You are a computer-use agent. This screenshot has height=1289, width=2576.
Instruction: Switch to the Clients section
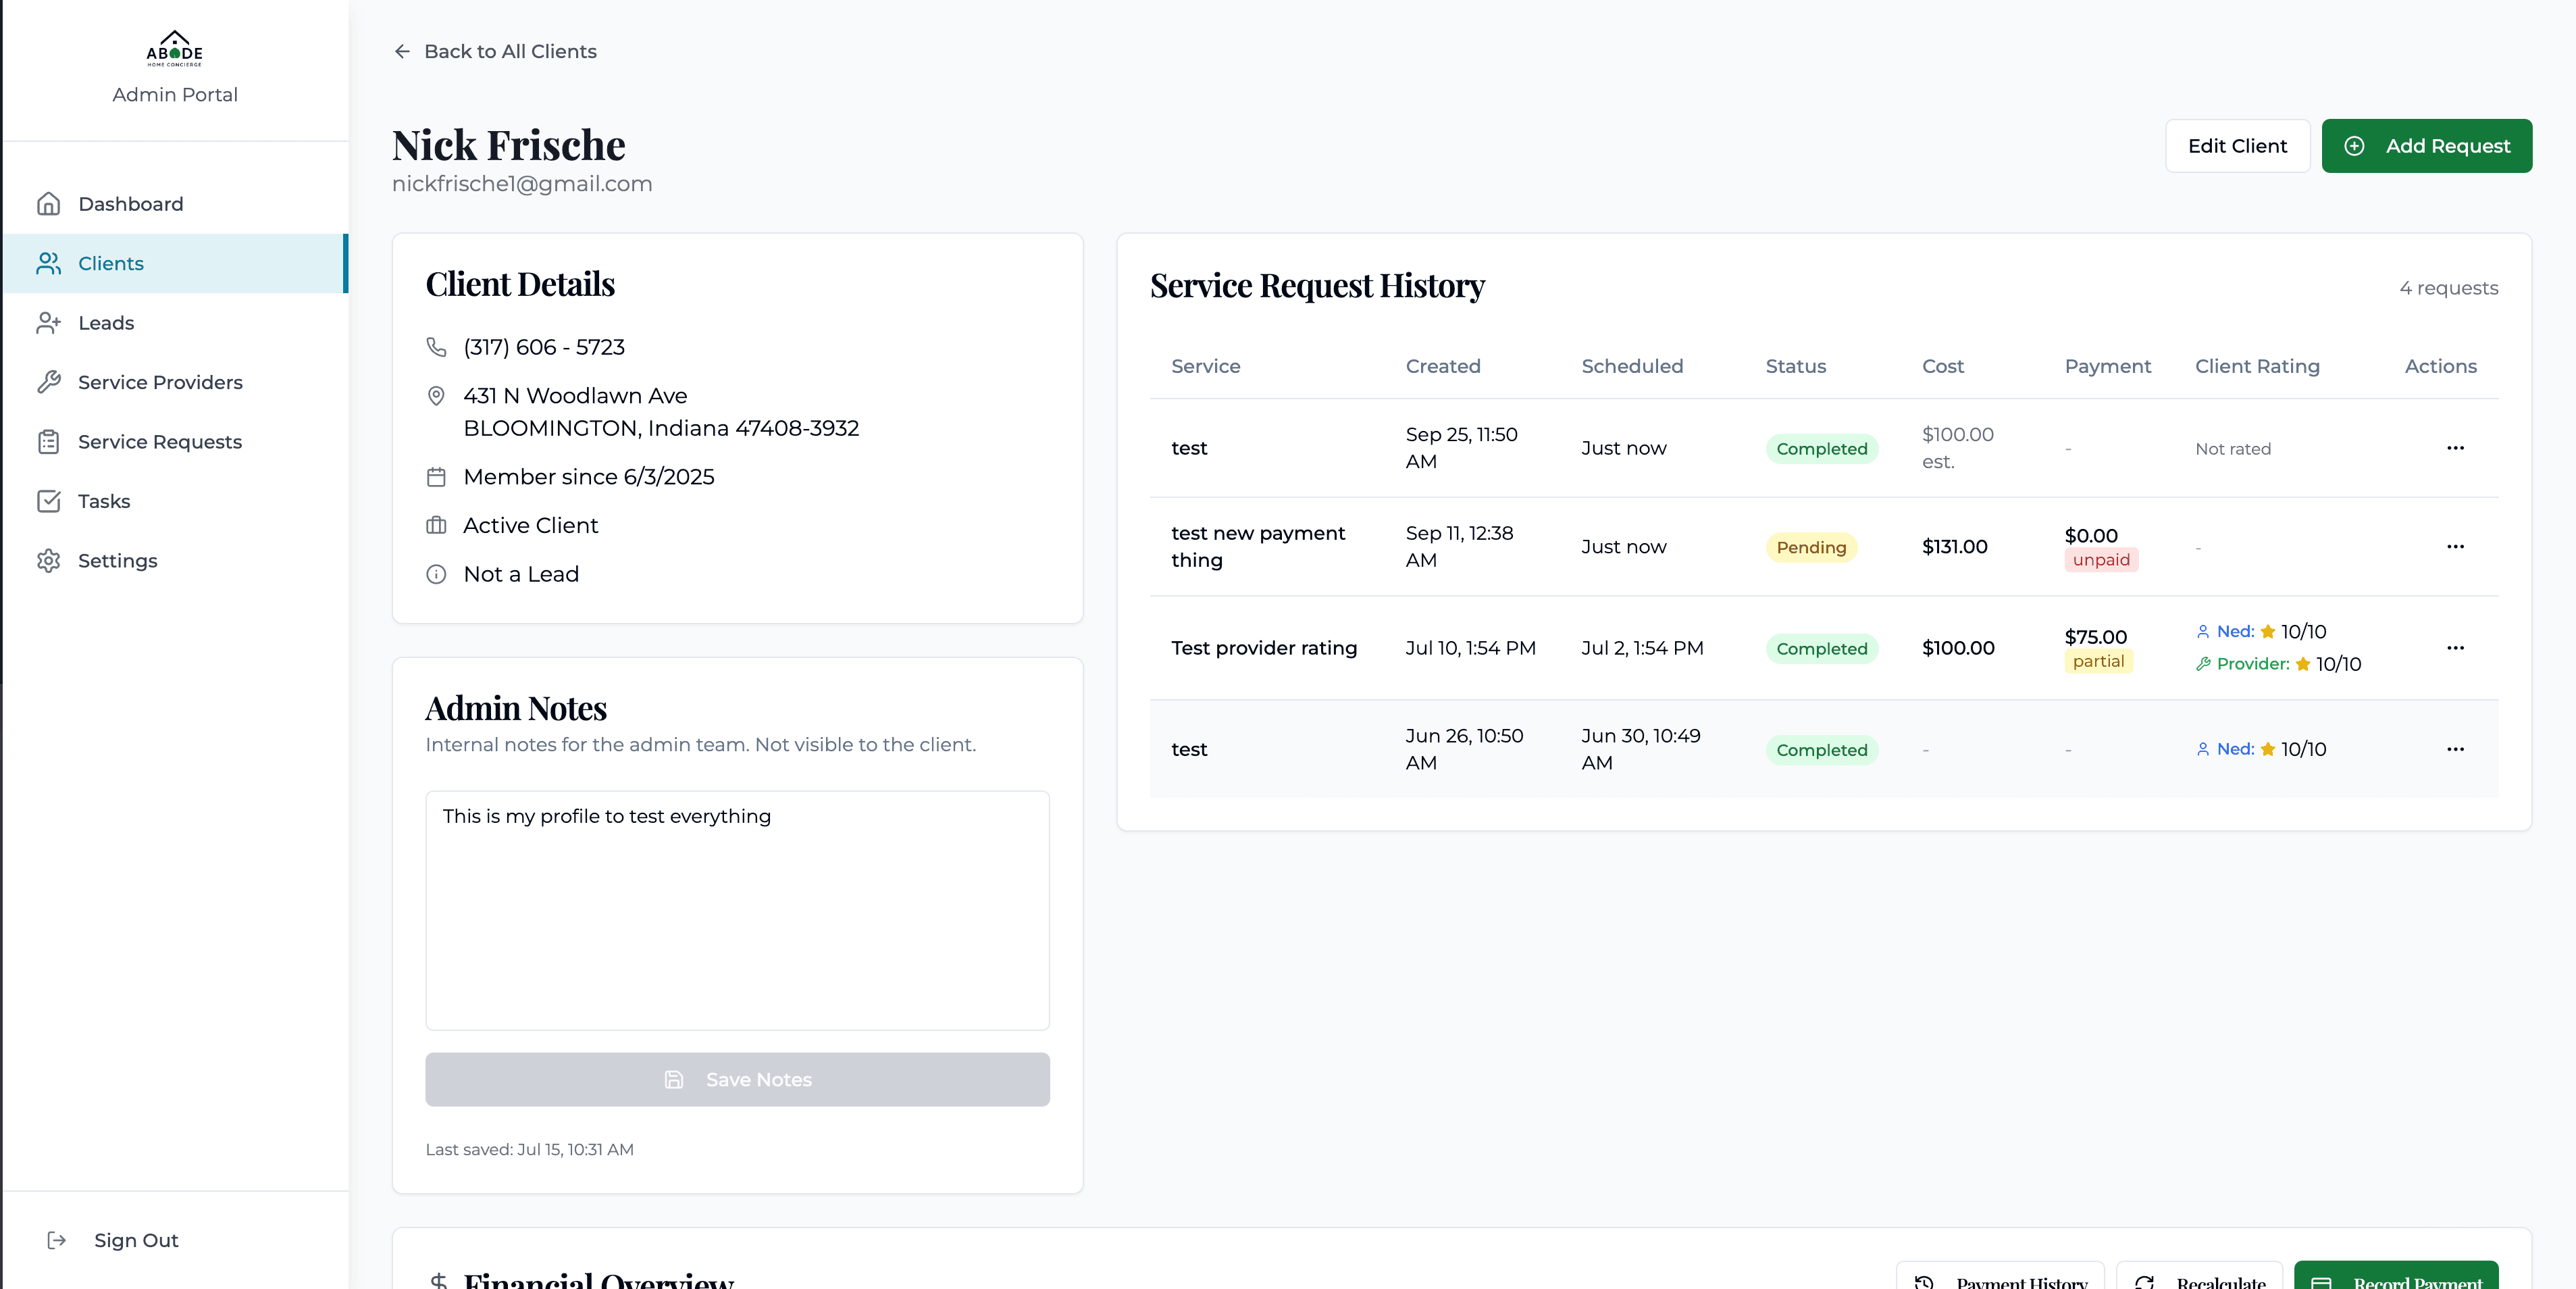pyautogui.click(x=110, y=263)
